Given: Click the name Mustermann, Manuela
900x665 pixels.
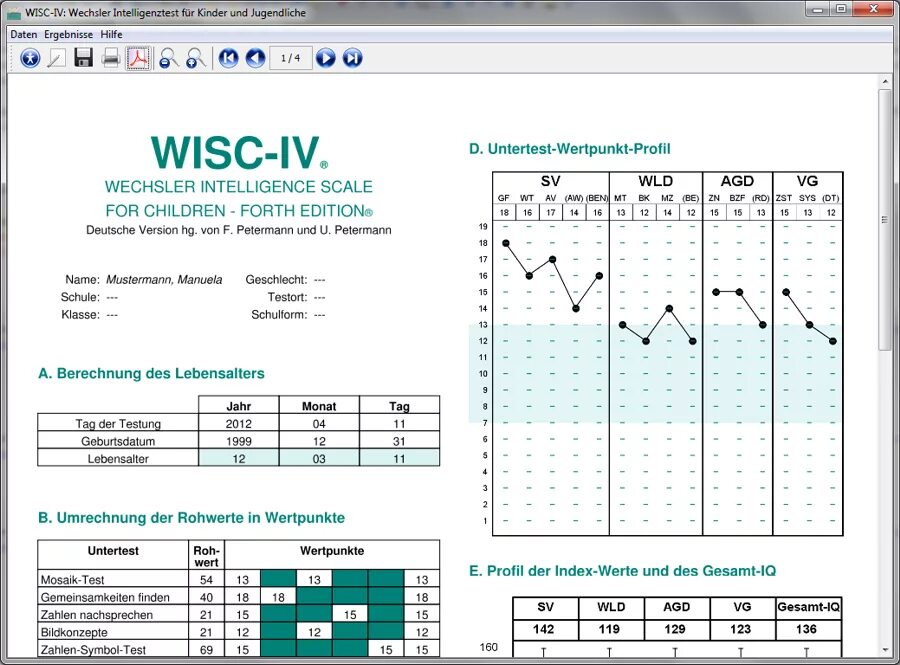Looking at the screenshot, I should pos(164,280).
